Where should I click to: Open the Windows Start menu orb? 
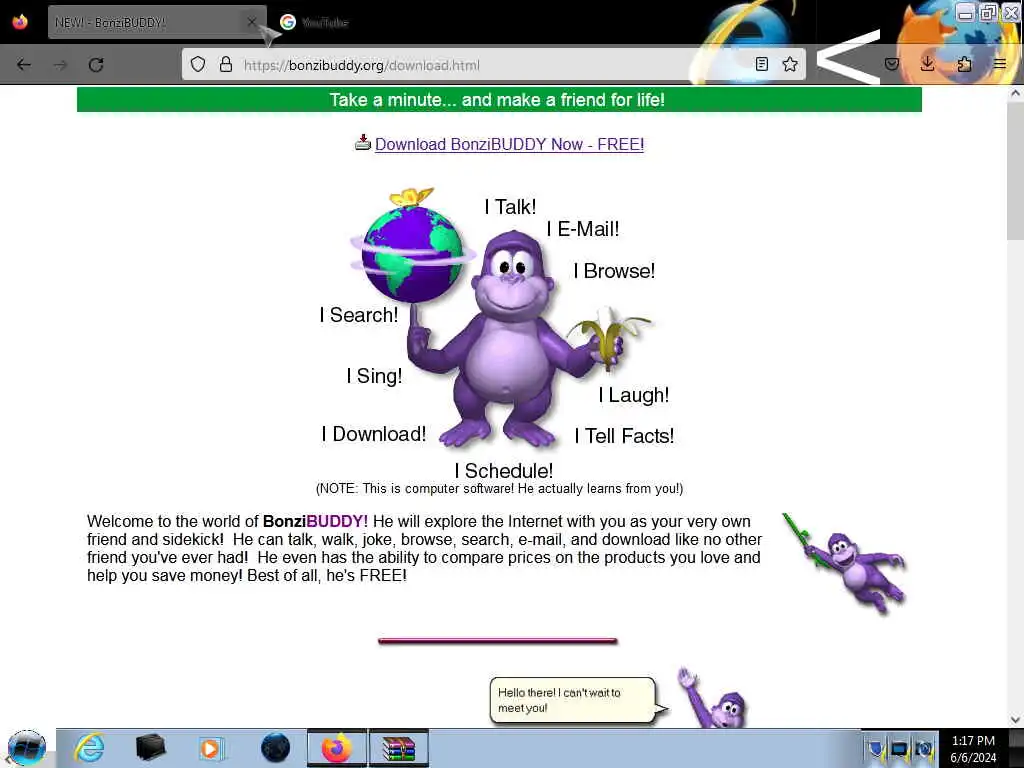[x=27, y=748]
